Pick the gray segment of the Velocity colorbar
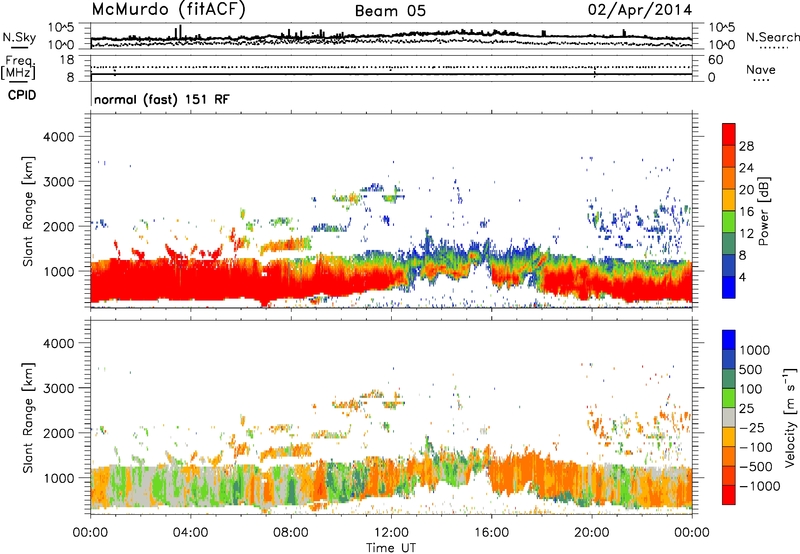Screen dimensions: 800x554 coord(729,418)
